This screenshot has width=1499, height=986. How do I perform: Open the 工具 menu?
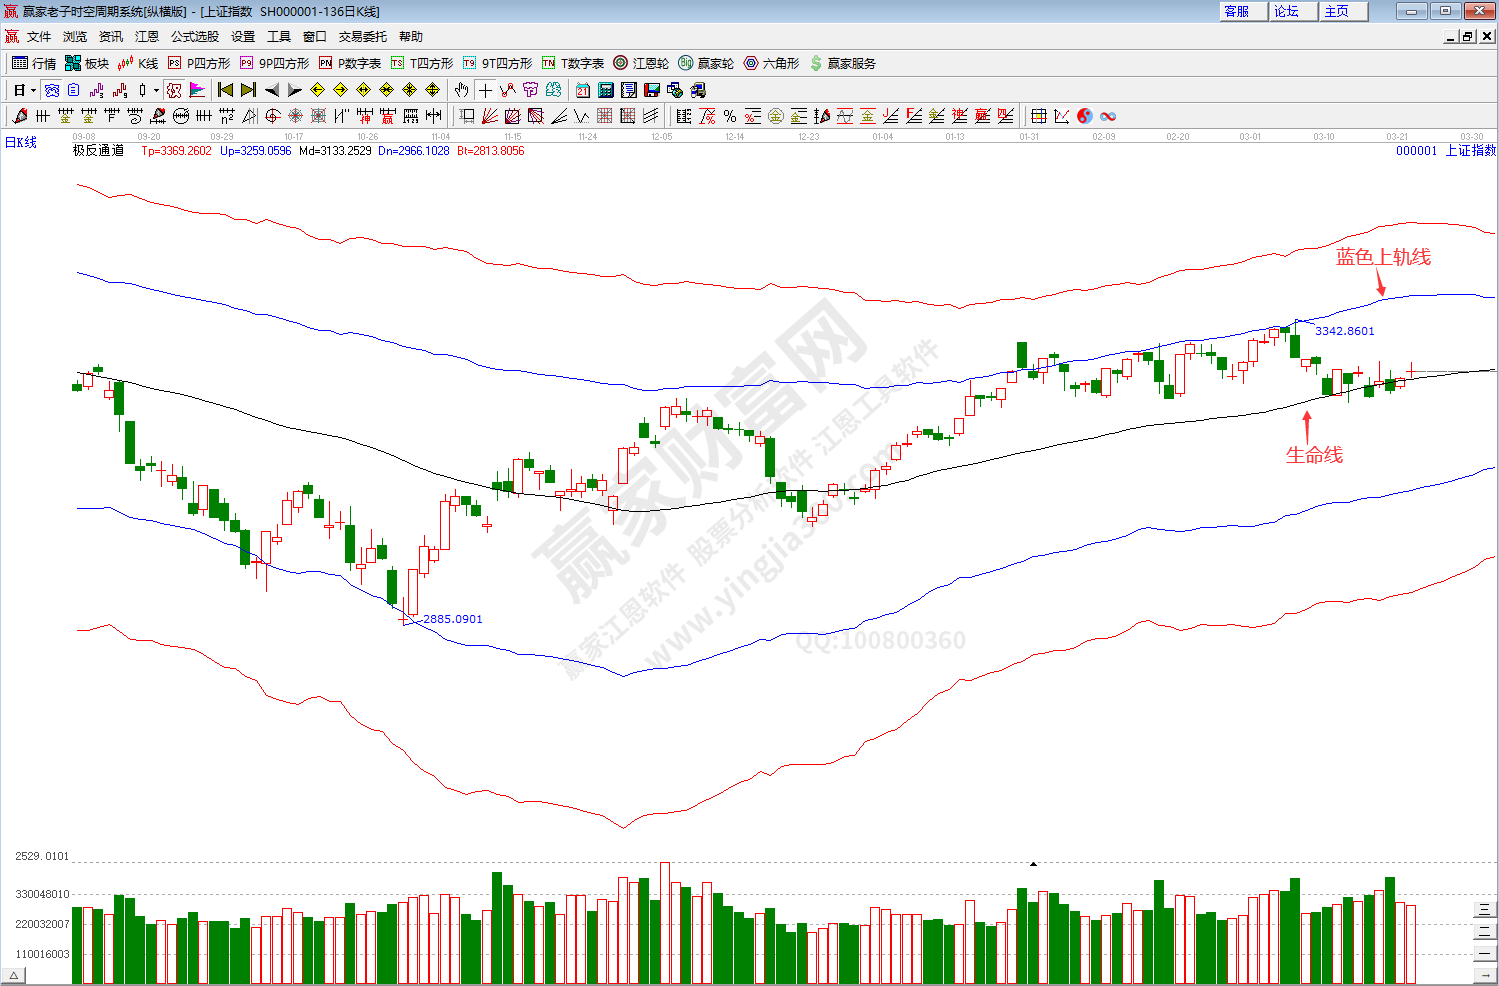pyautogui.click(x=279, y=37)
